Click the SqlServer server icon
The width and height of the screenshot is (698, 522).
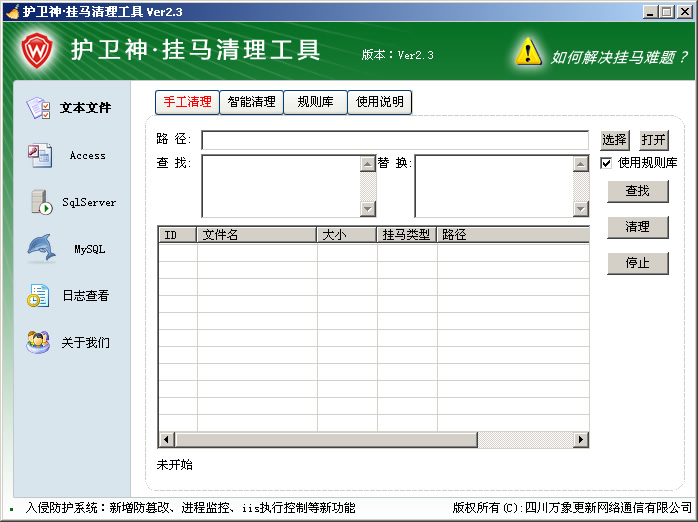point(41,202)
